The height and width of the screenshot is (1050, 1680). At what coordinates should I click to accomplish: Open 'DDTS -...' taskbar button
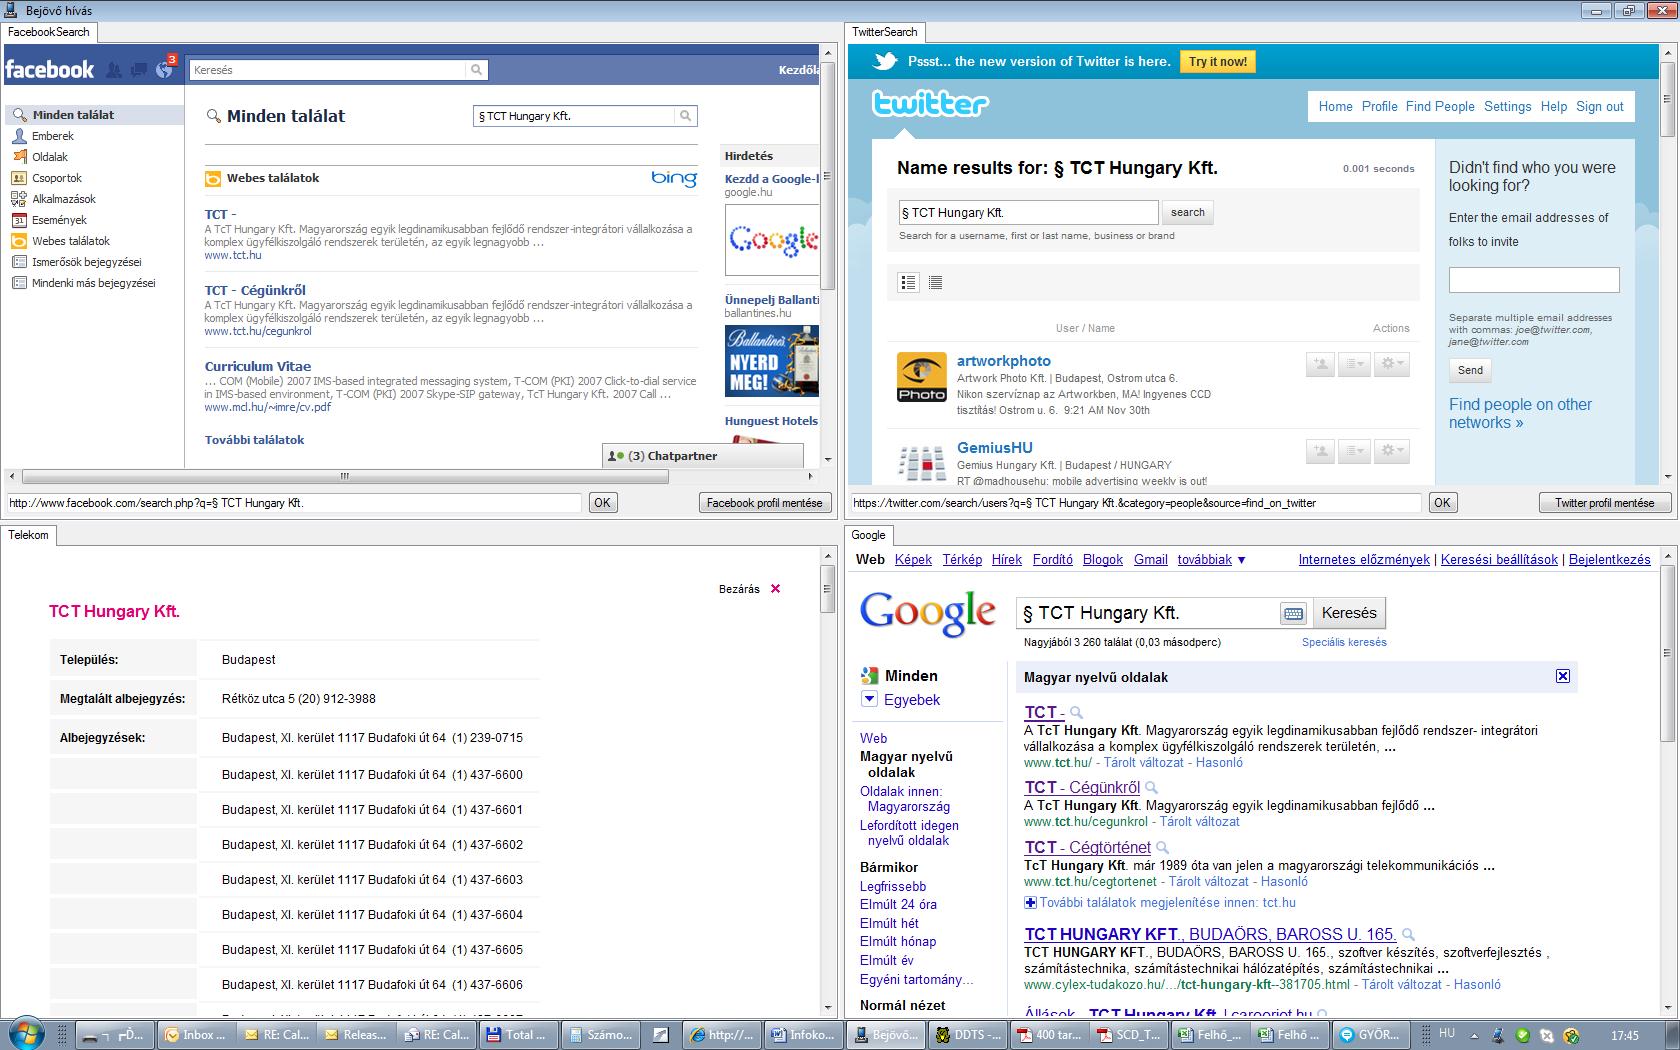click(968, 1034)
